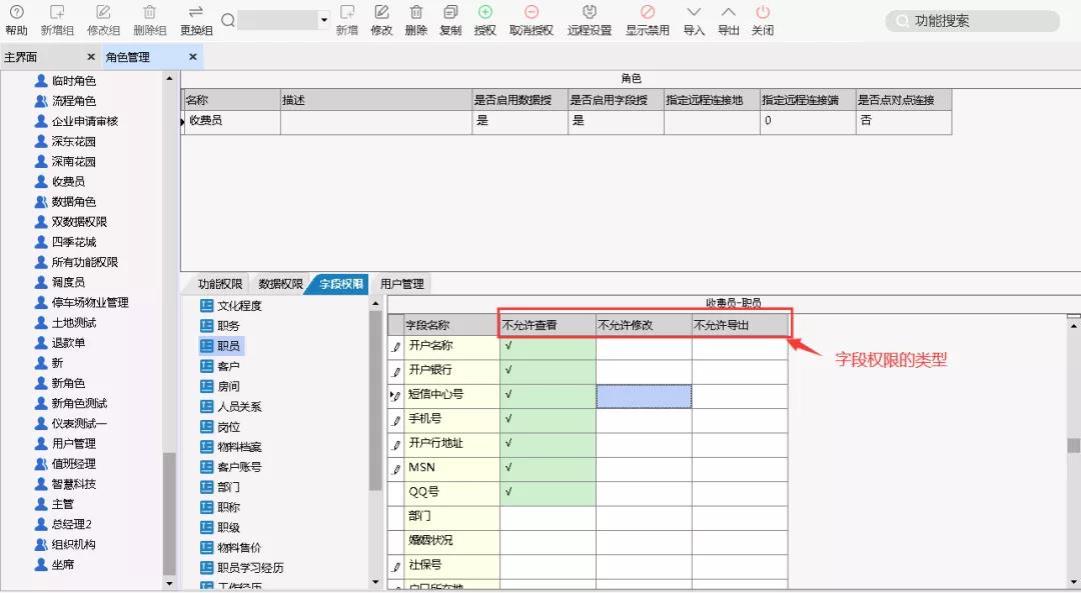Toggle 不允许查看 for QQ号
The image size is (1081, 593).
point(547,493)
